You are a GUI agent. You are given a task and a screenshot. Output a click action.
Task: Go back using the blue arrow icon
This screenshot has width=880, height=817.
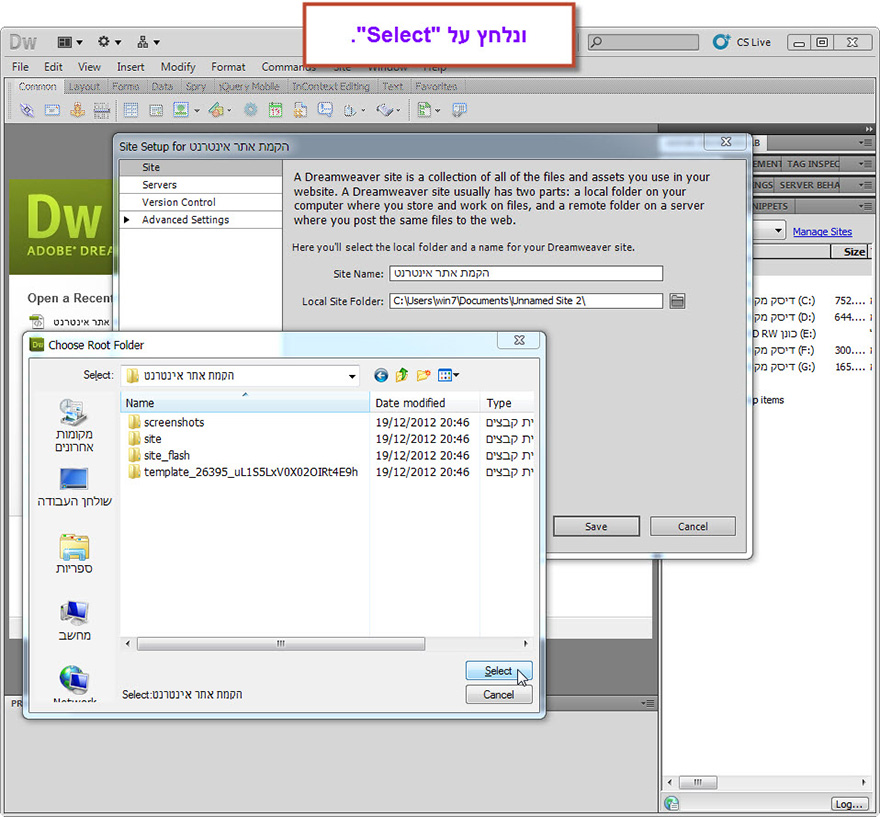(x=381, y=375)
